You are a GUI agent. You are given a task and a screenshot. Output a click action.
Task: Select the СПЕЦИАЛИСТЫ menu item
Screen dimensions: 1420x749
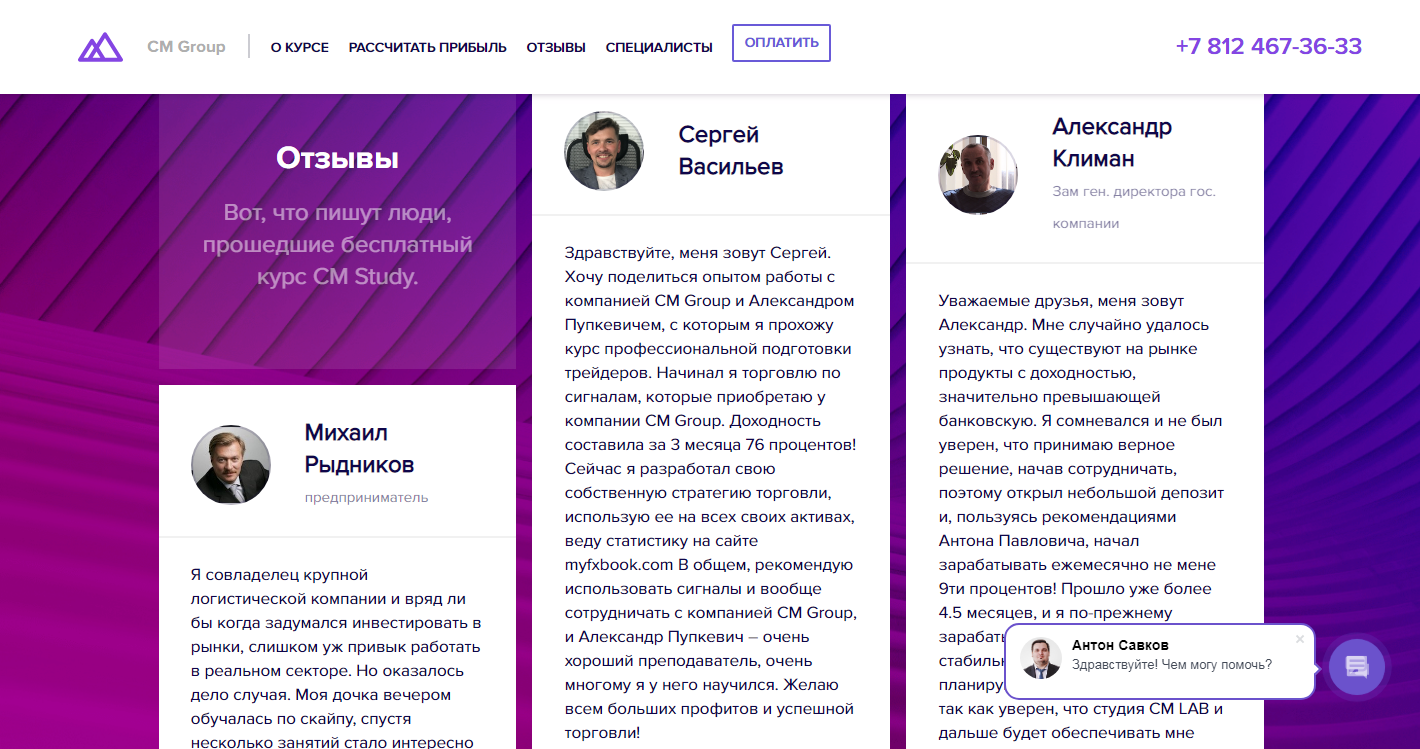point(659,47)
